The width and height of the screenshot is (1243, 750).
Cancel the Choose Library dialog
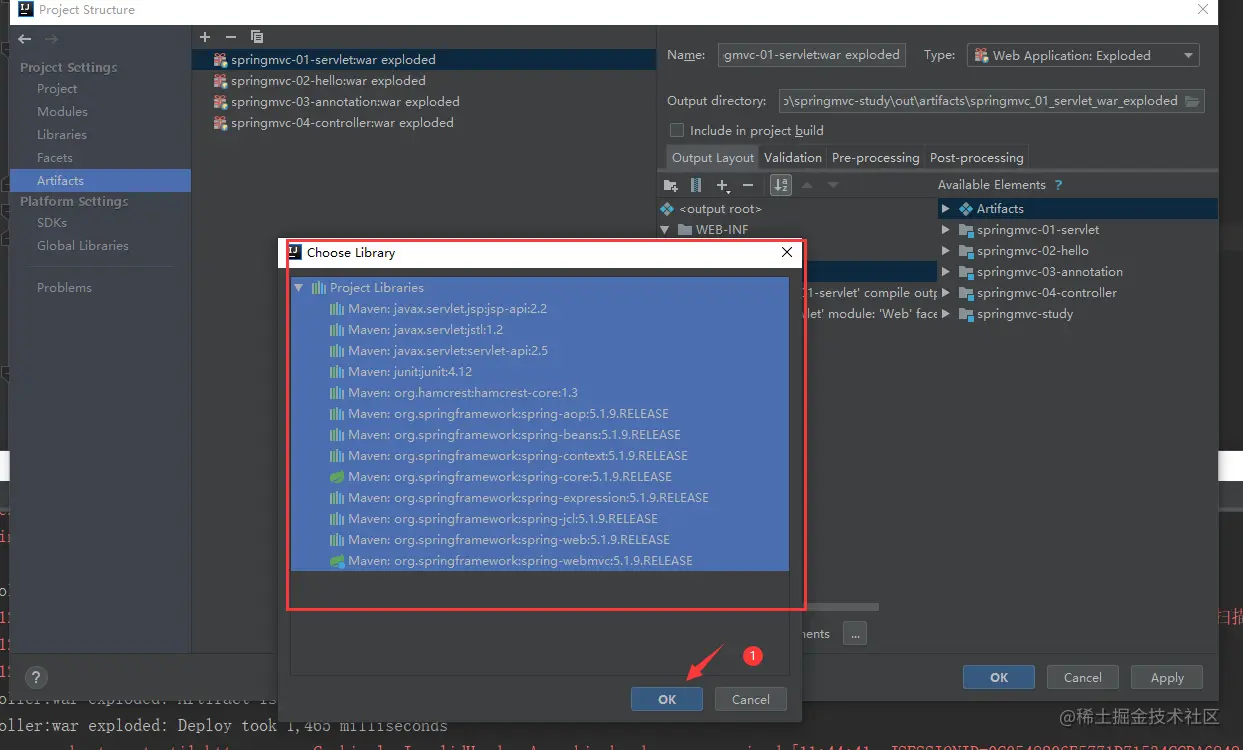click(751, 699)
